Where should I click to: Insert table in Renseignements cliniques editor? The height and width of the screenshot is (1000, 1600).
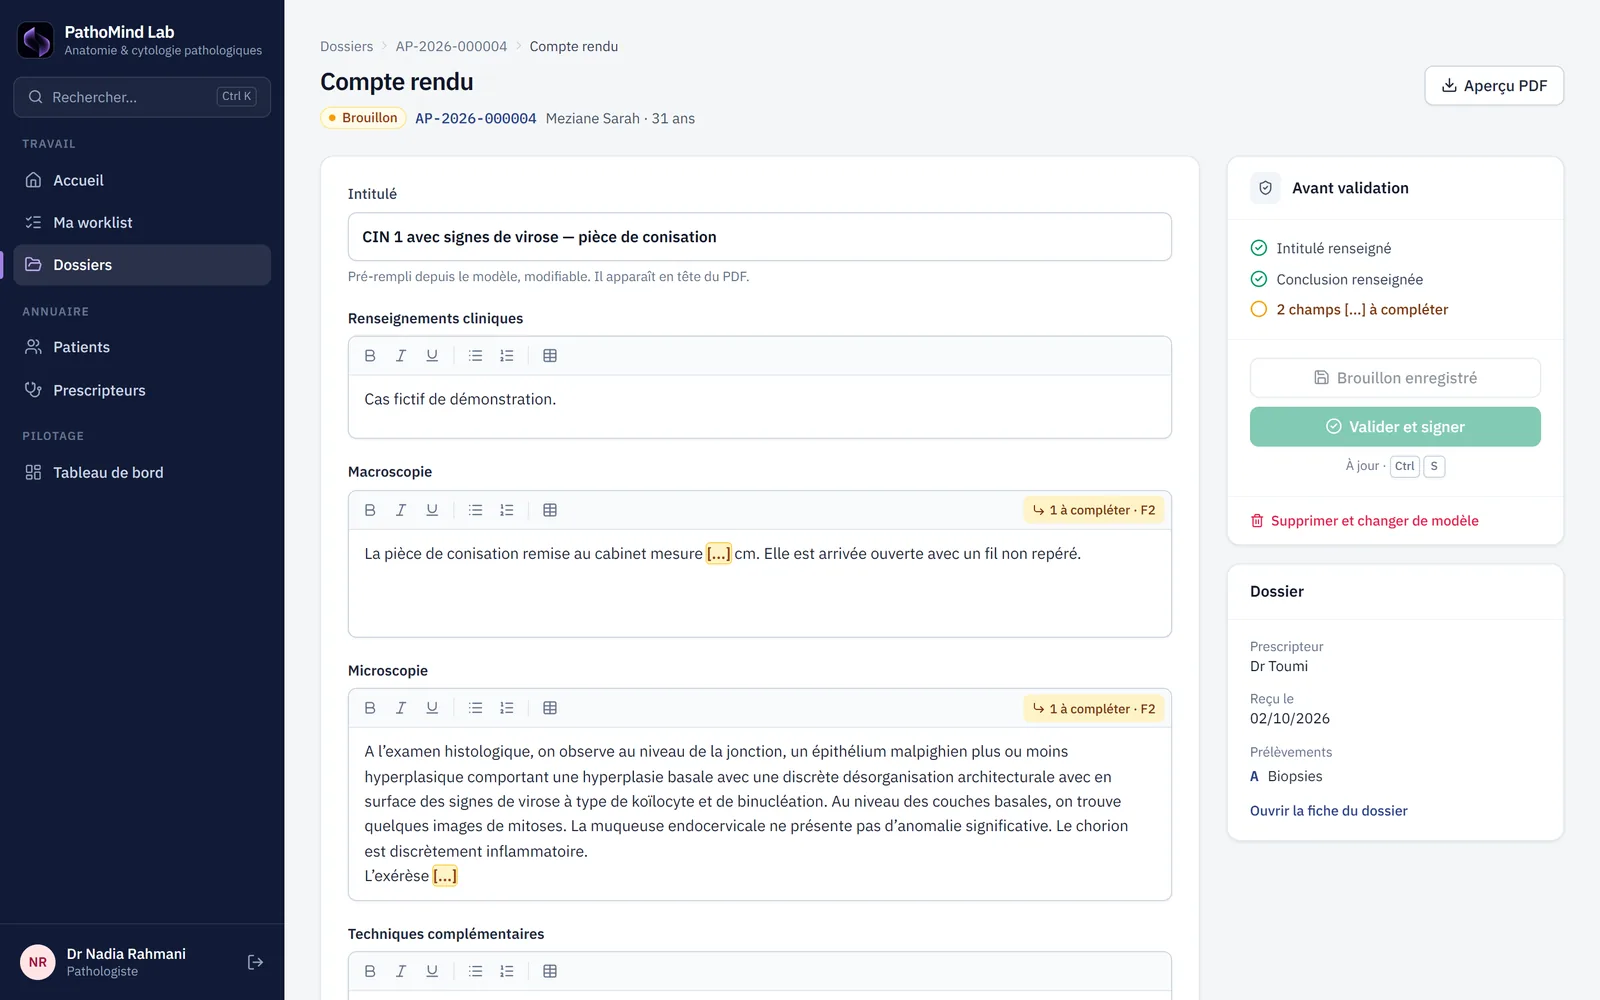550,356
